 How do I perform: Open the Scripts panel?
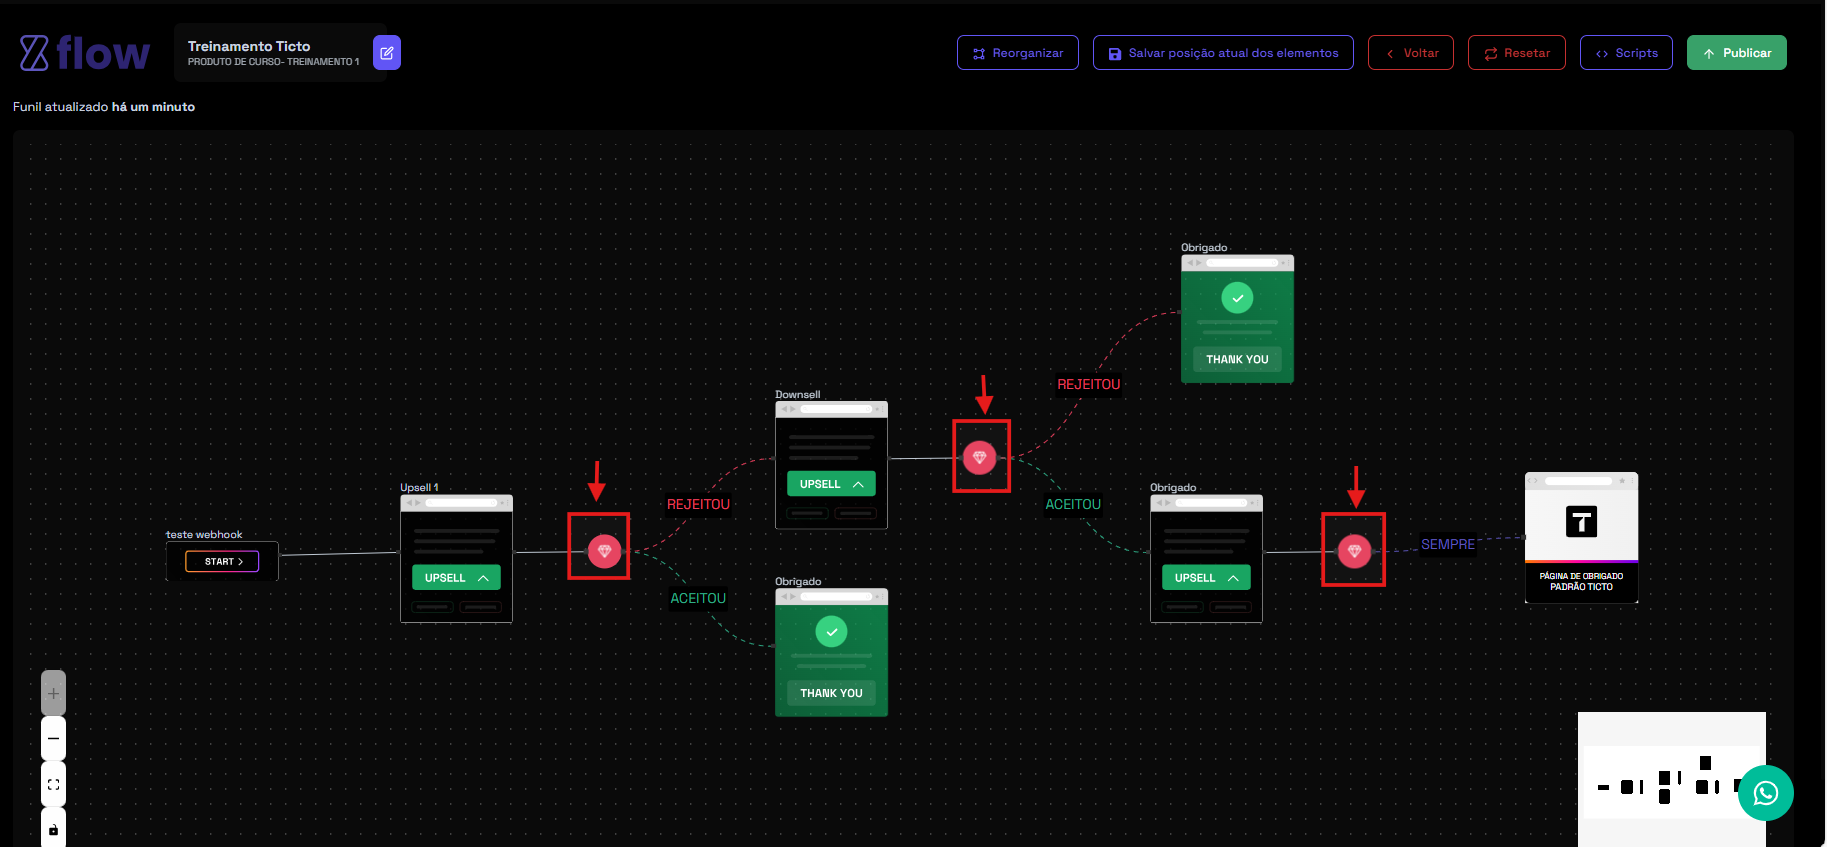pyautogui.click(x=1625, y=53)
